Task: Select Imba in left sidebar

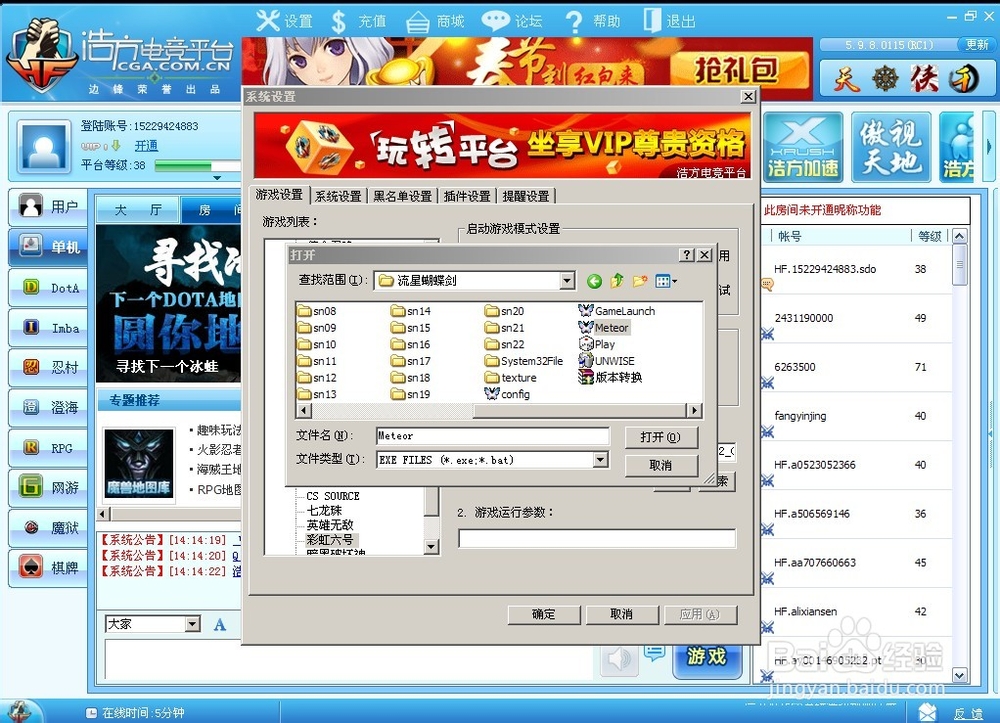Action: (x=48, y=328)
